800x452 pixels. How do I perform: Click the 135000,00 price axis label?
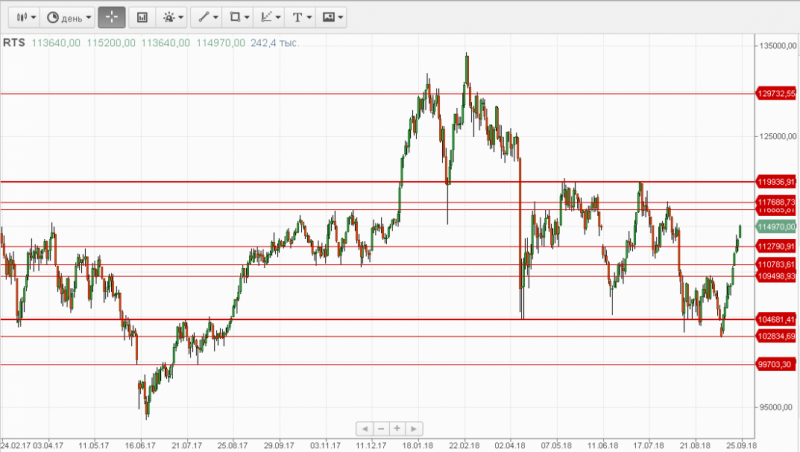778,46
